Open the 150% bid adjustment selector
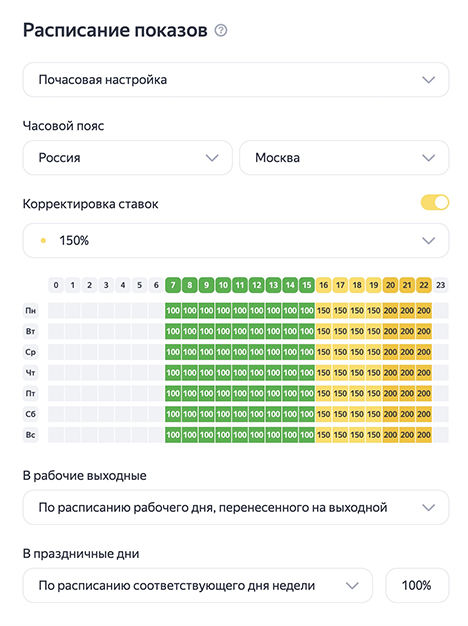 coord(236,241)
